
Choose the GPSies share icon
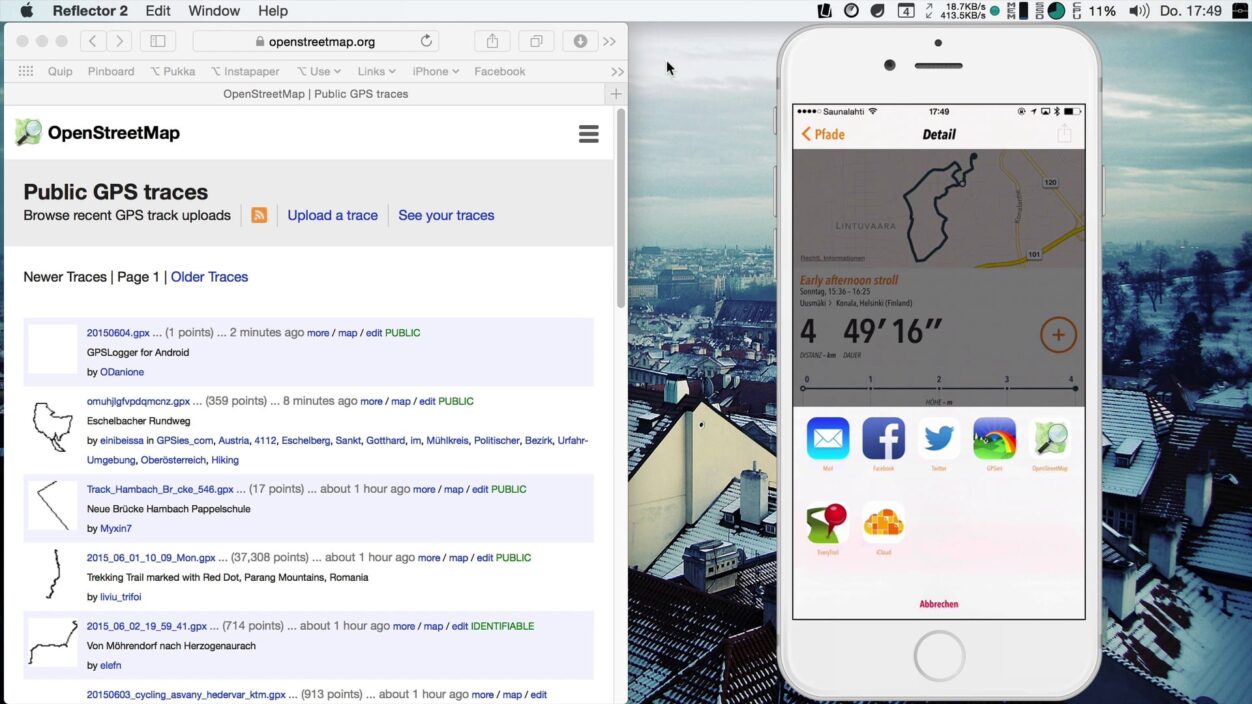tap(994, 439)
